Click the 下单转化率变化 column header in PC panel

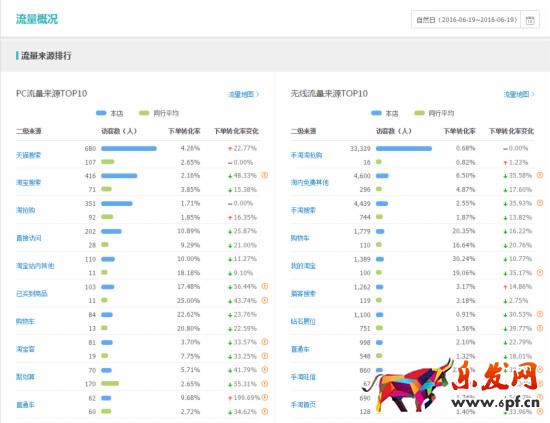[236, 131]
